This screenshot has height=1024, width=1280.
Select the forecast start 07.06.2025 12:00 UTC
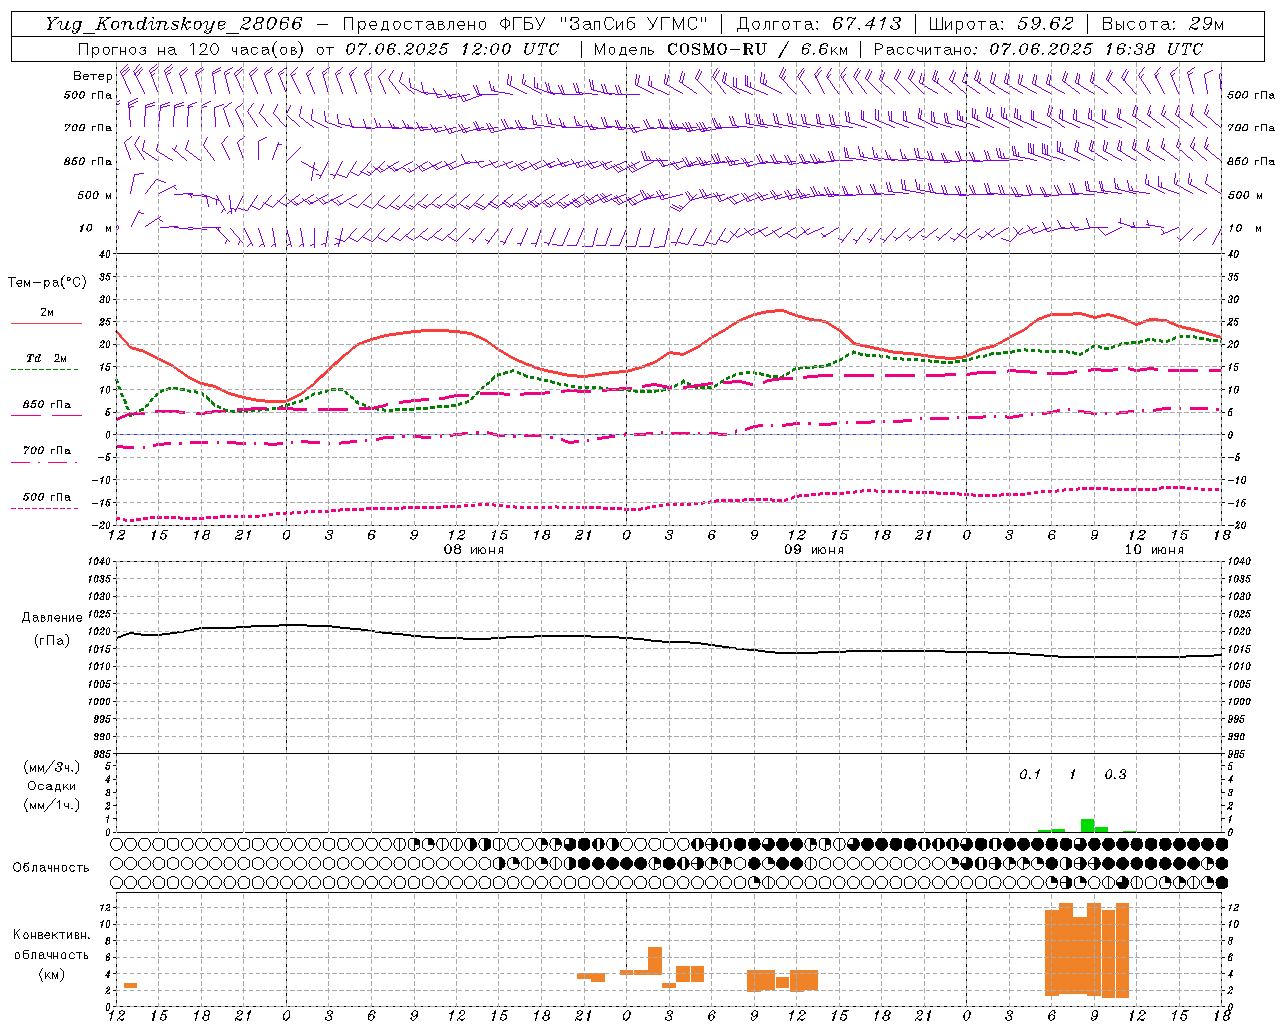(452, 49)
